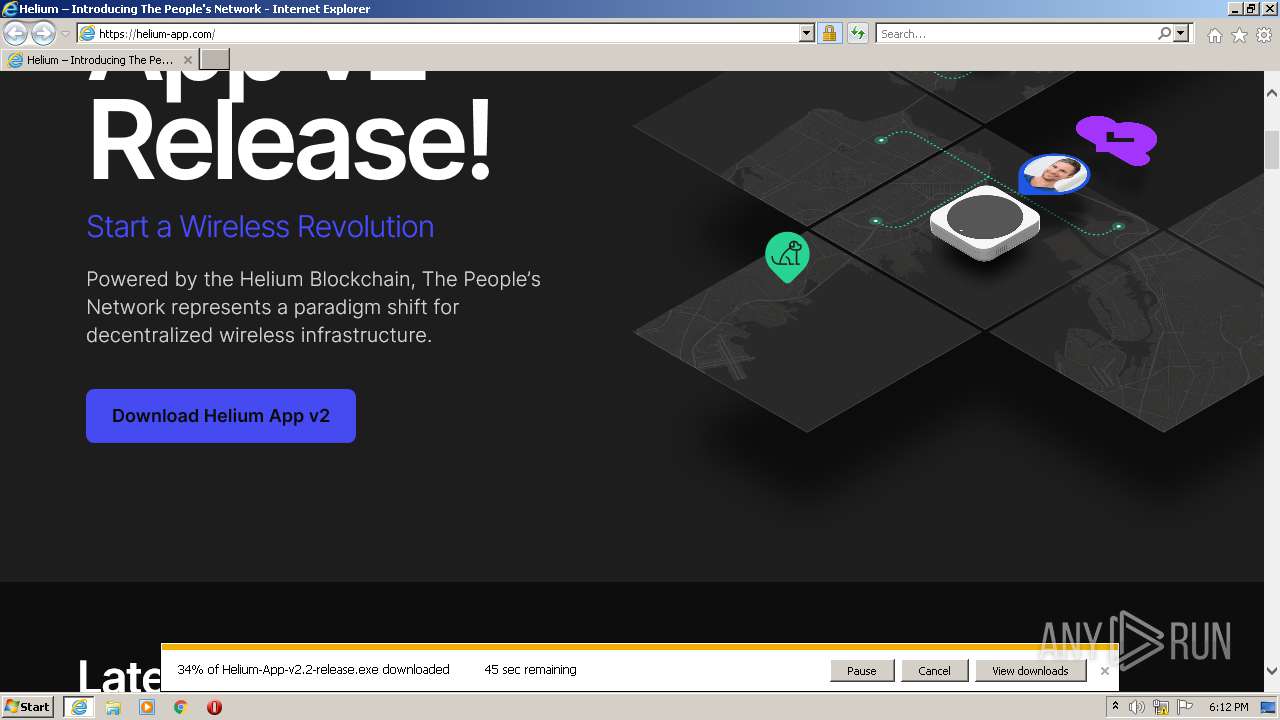1280x720 pixels.
Task: Click the search magnifier icon
Action: point(1164,33)
